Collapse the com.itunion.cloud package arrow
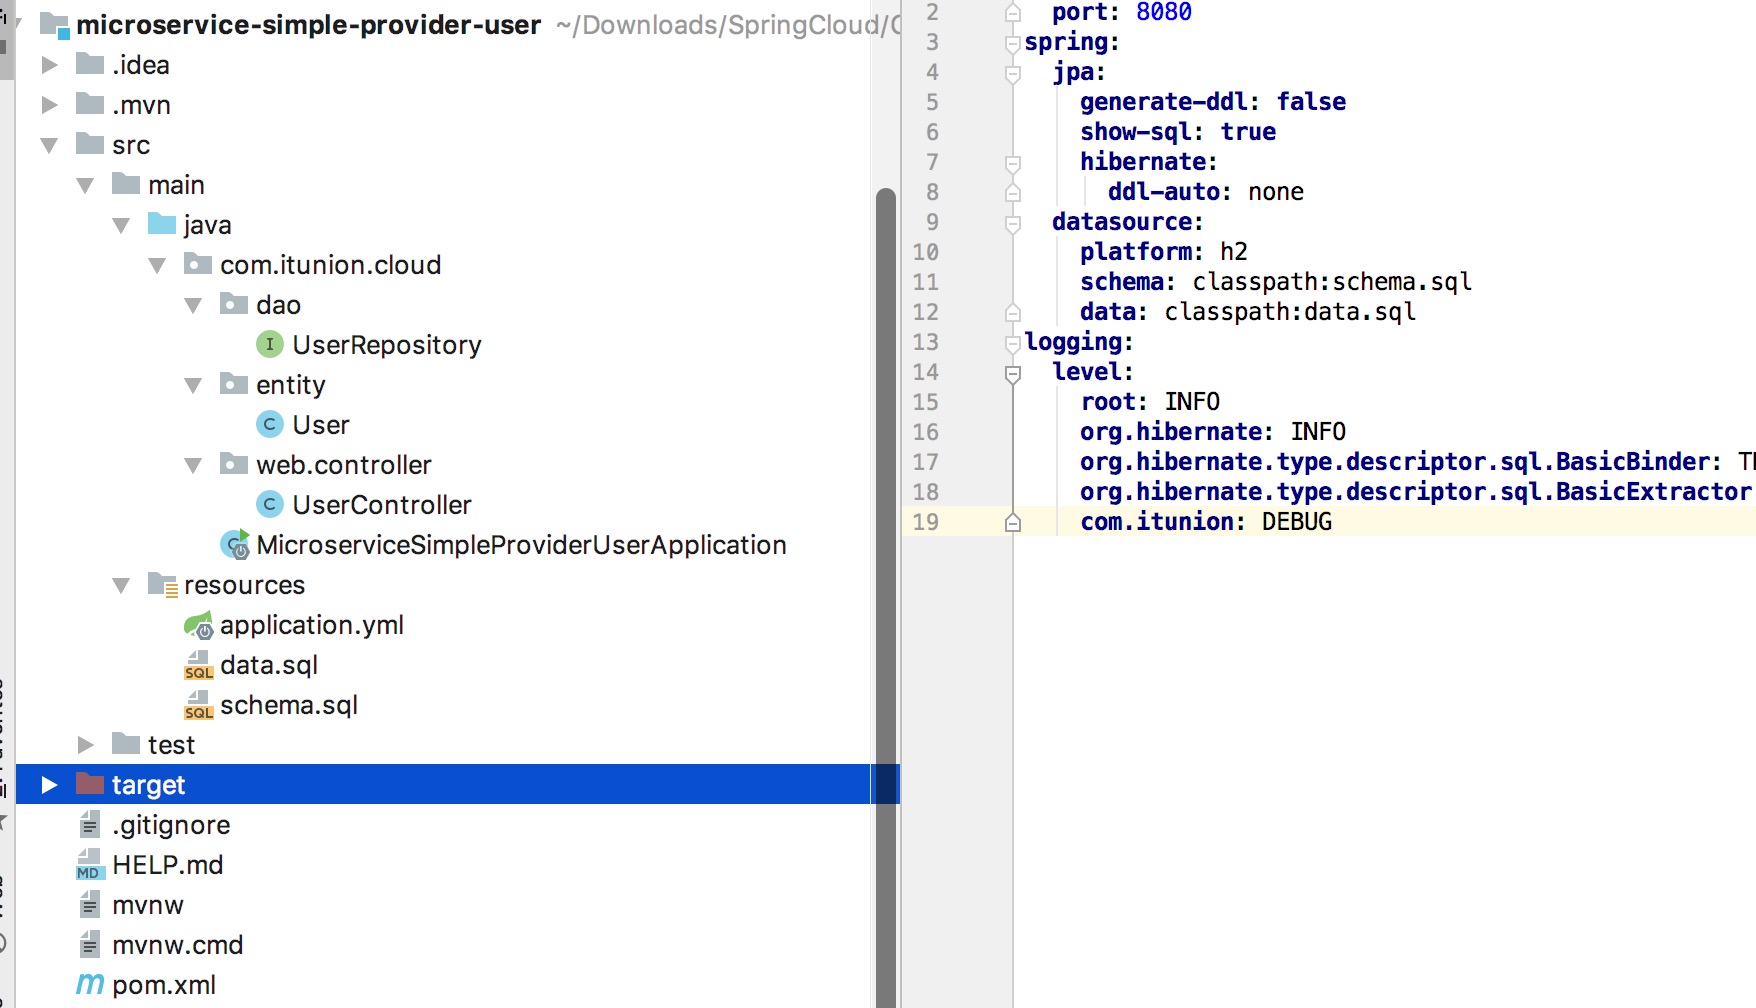The height and width of the screenshot is (1008, 1756). tap(157, 265)
